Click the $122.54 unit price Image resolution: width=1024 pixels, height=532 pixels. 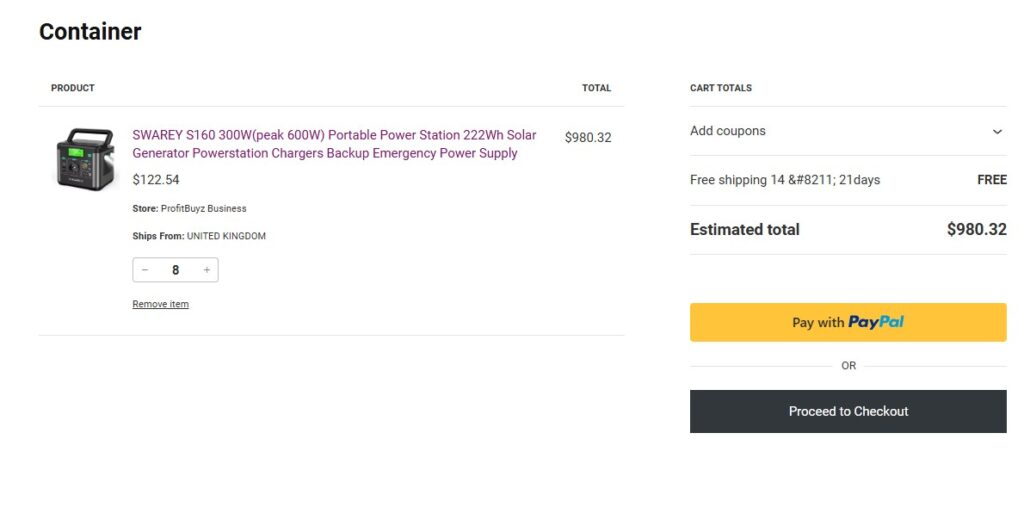(x=156, y=180)
